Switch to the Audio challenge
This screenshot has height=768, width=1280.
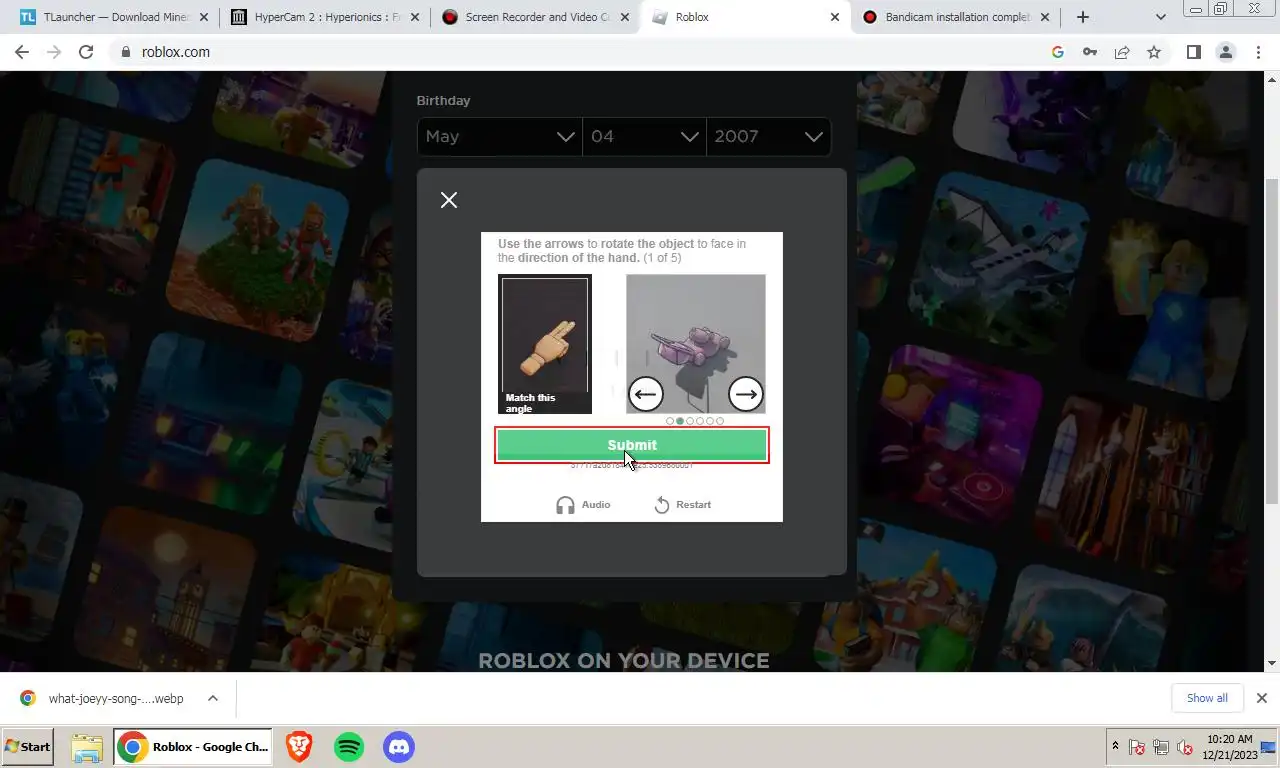point(583,505)
